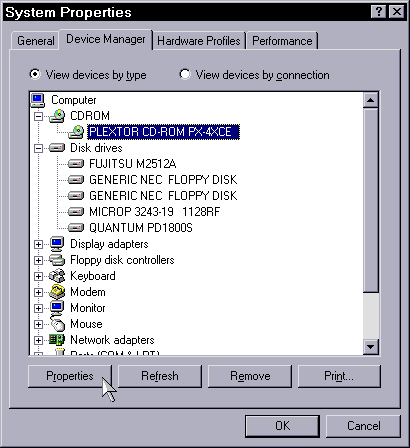This screenshot has height=448, width=410.
Task: Select the Disk drives category label
Action: 96,148
